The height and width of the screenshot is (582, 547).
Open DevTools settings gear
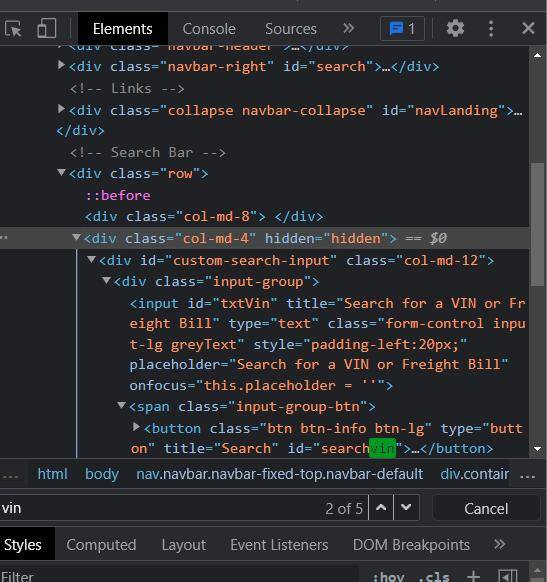click(x=455, y=28)
